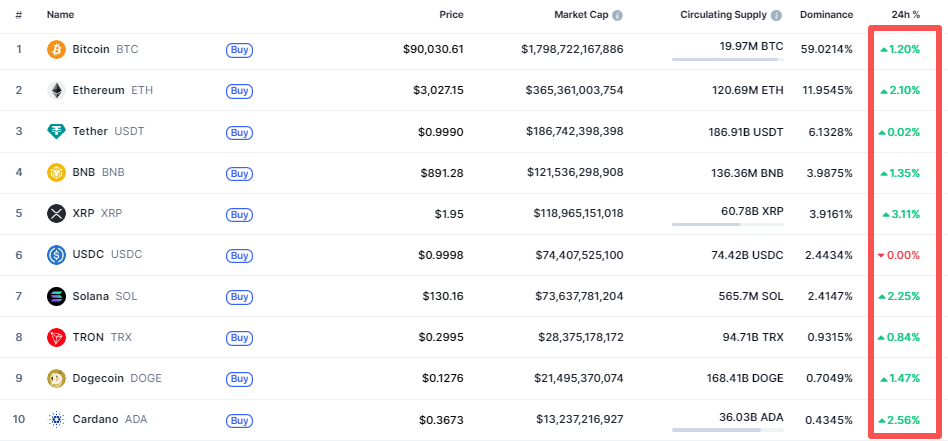Click the Ethereum diamond logo icon

(56, 90)
